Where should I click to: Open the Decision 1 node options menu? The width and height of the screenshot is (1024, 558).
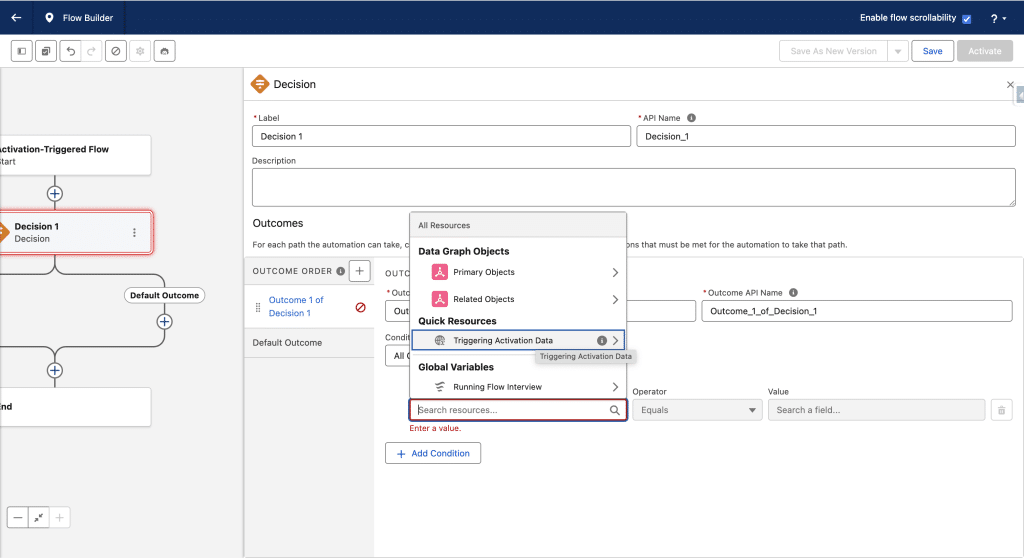(134, 232)
